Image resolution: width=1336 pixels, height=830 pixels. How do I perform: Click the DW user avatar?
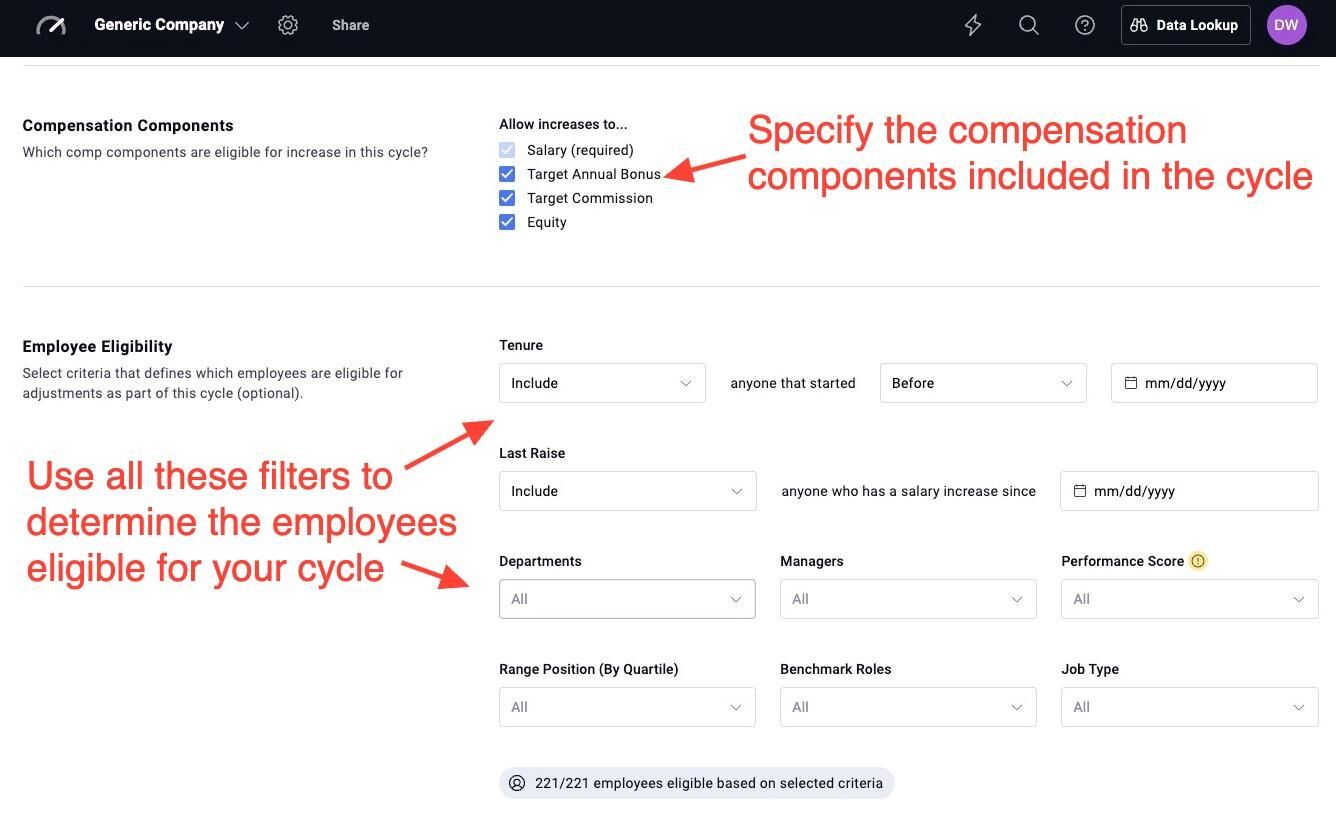click(x=1286, y=25)
